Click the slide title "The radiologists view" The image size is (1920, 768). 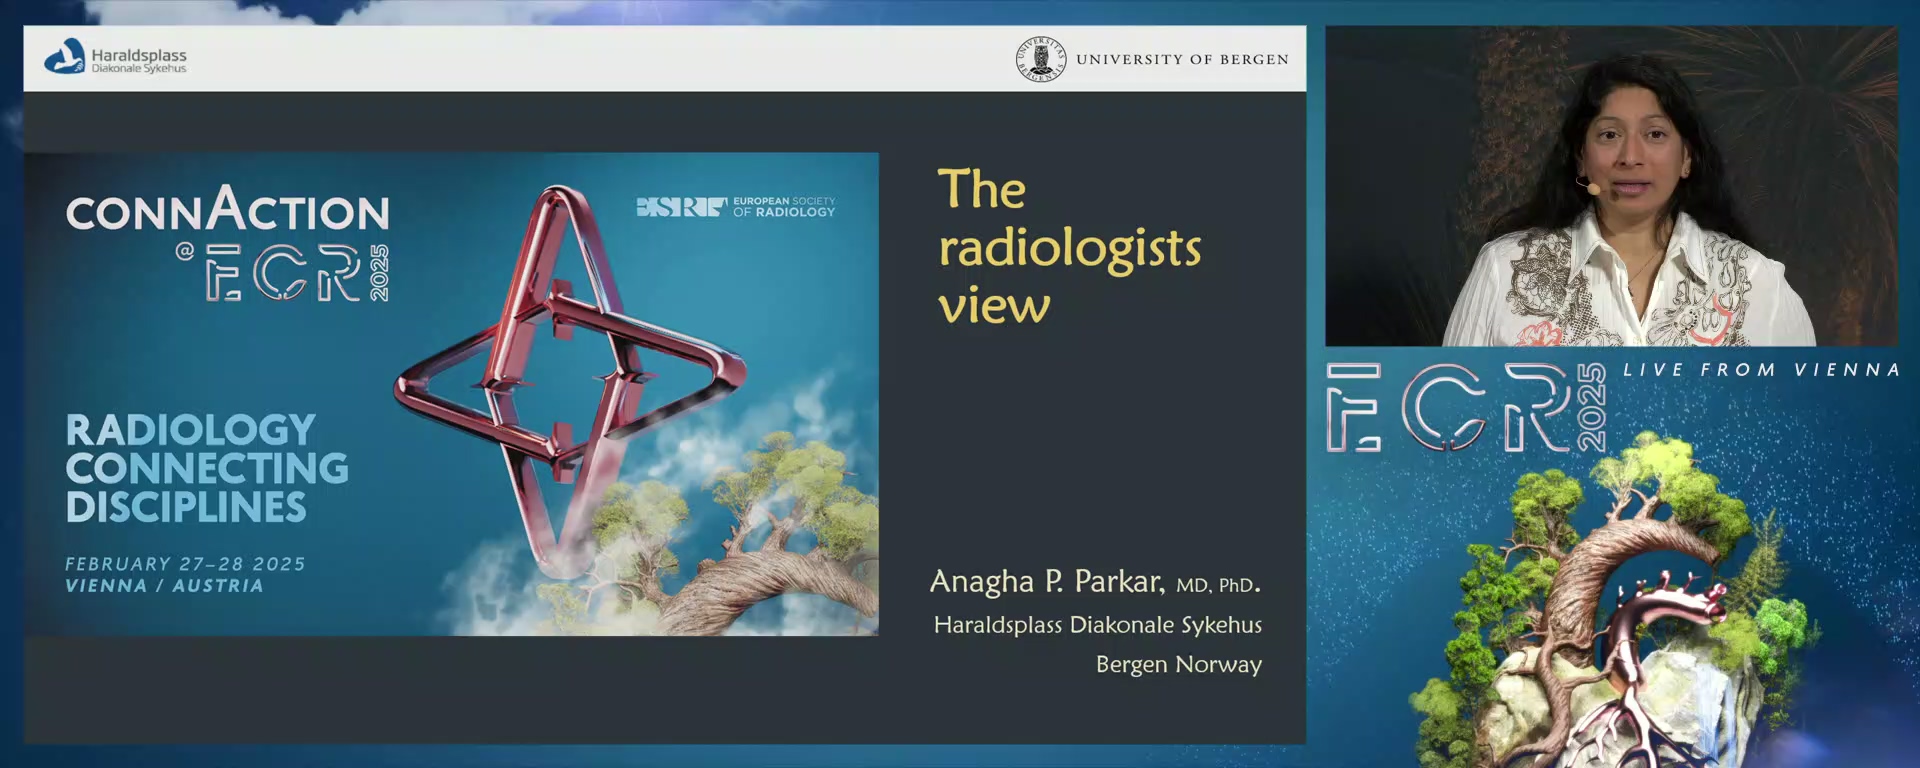point(1069,246)
